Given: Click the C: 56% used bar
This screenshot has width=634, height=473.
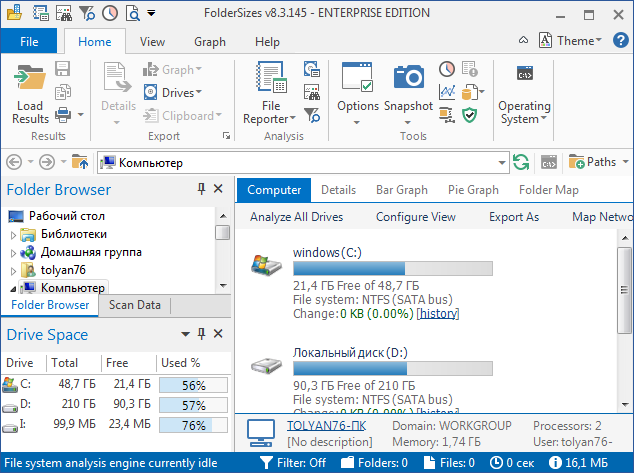Looking at the screenshot, I should coord(193,385).
